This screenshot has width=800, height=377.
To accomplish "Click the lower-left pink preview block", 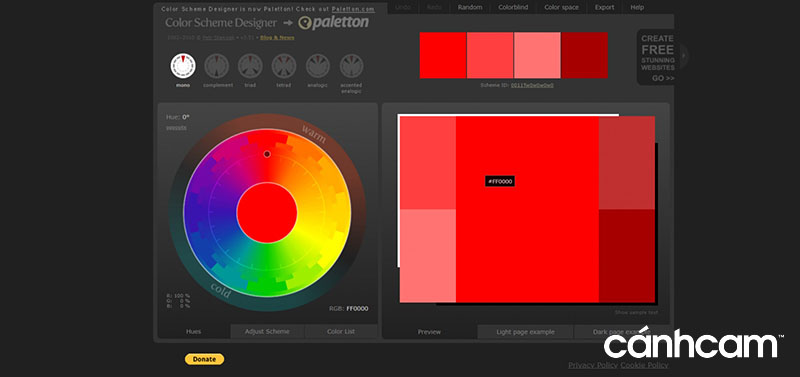I will pyautogui.click(x=428, y=256).
